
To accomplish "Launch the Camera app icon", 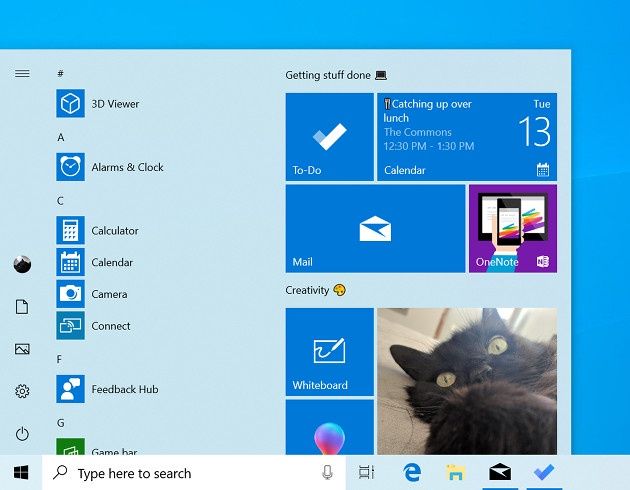I will (x=70, y=294).
